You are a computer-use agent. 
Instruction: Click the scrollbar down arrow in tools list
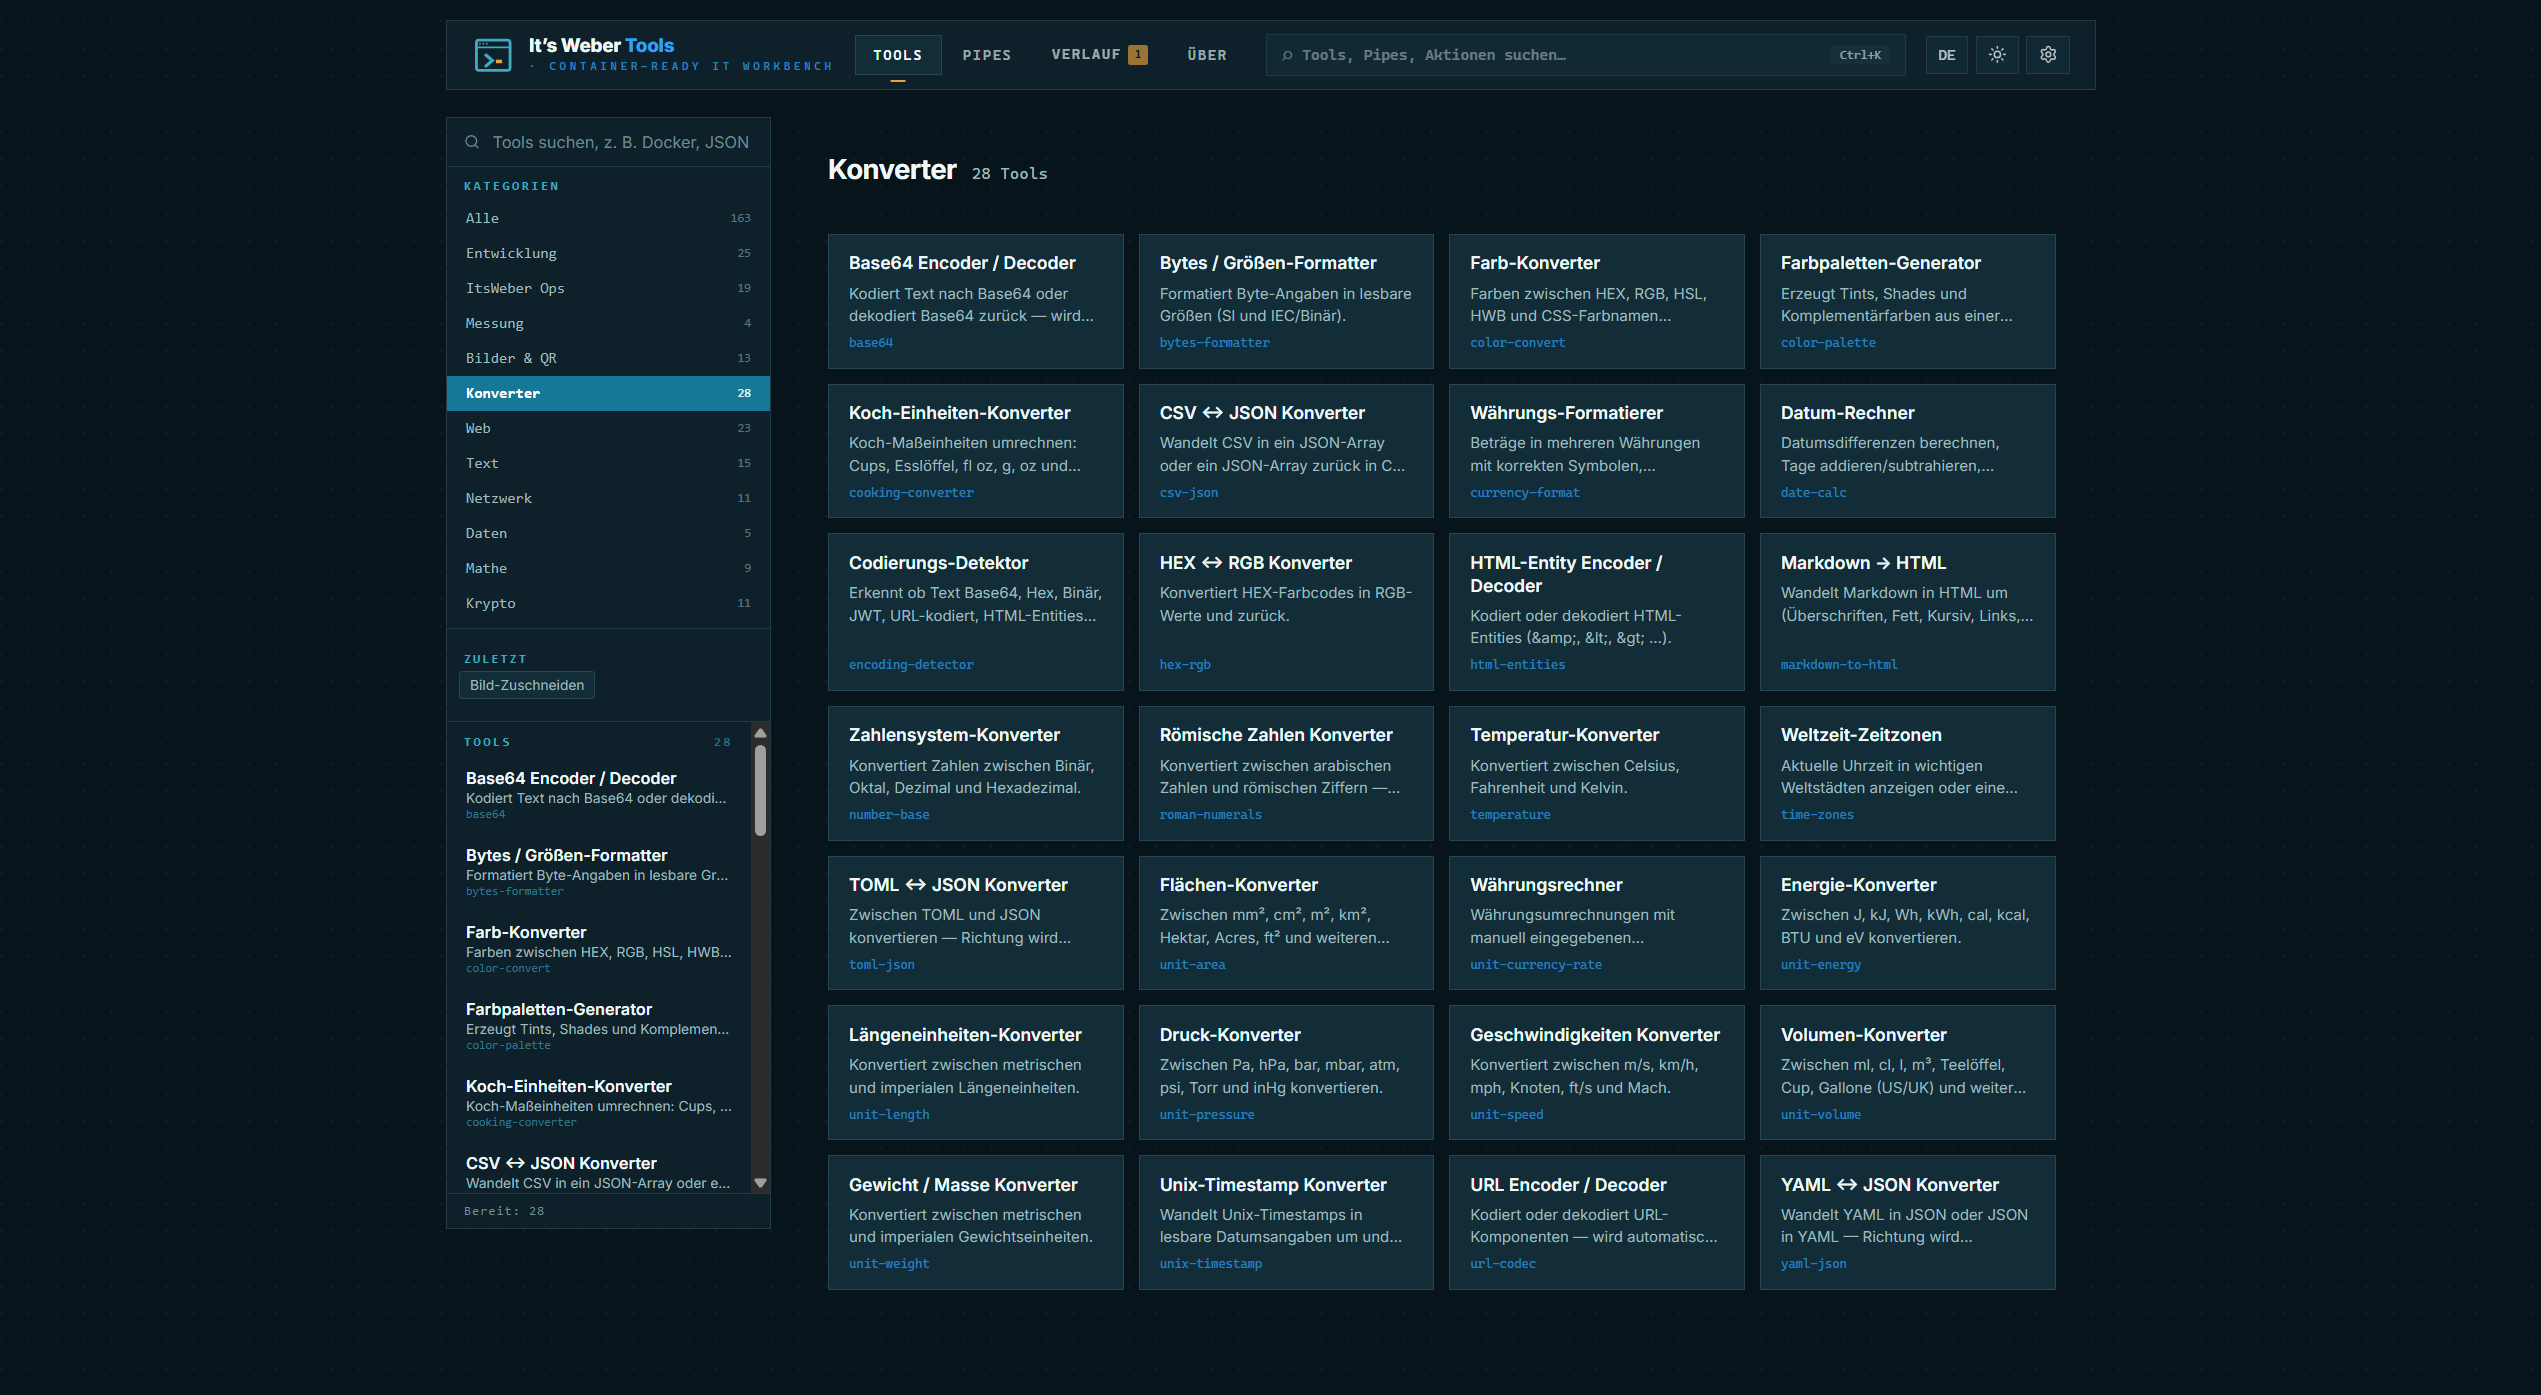[x=760, y=1183]
